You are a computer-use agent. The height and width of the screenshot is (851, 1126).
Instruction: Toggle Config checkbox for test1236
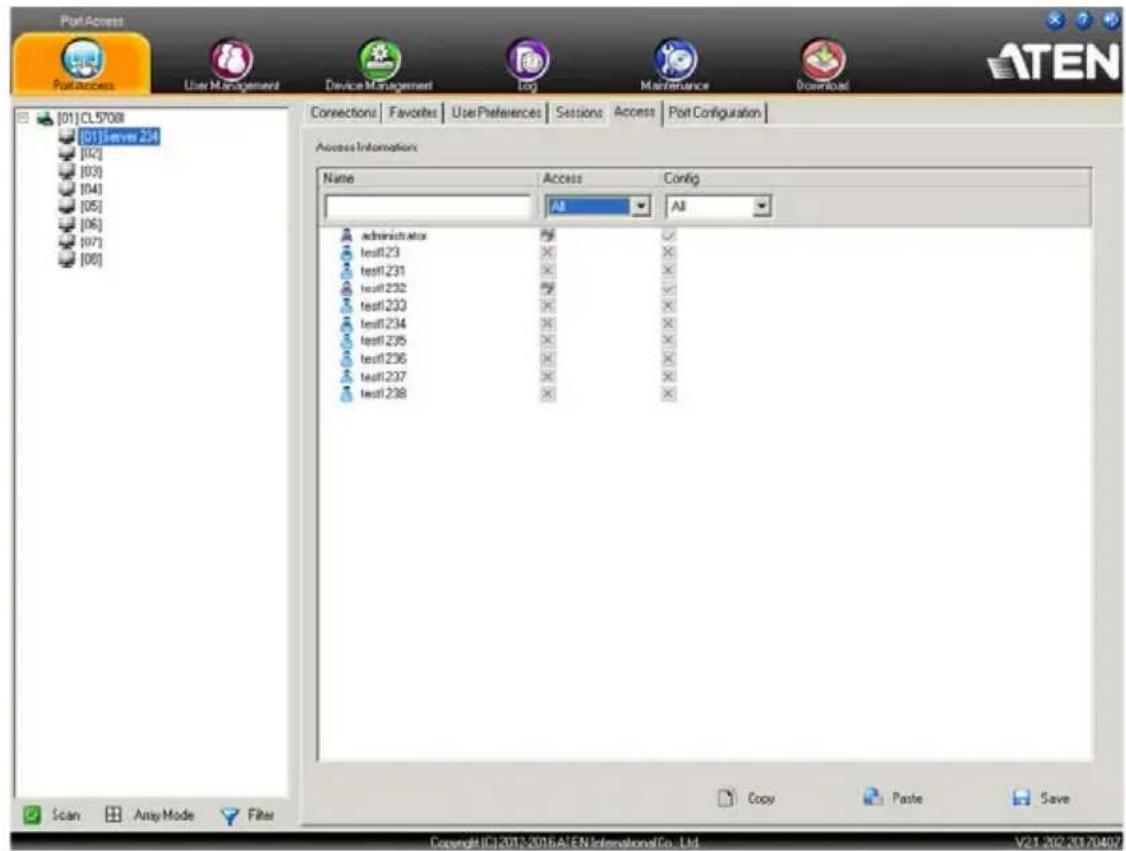coord(669,358)
